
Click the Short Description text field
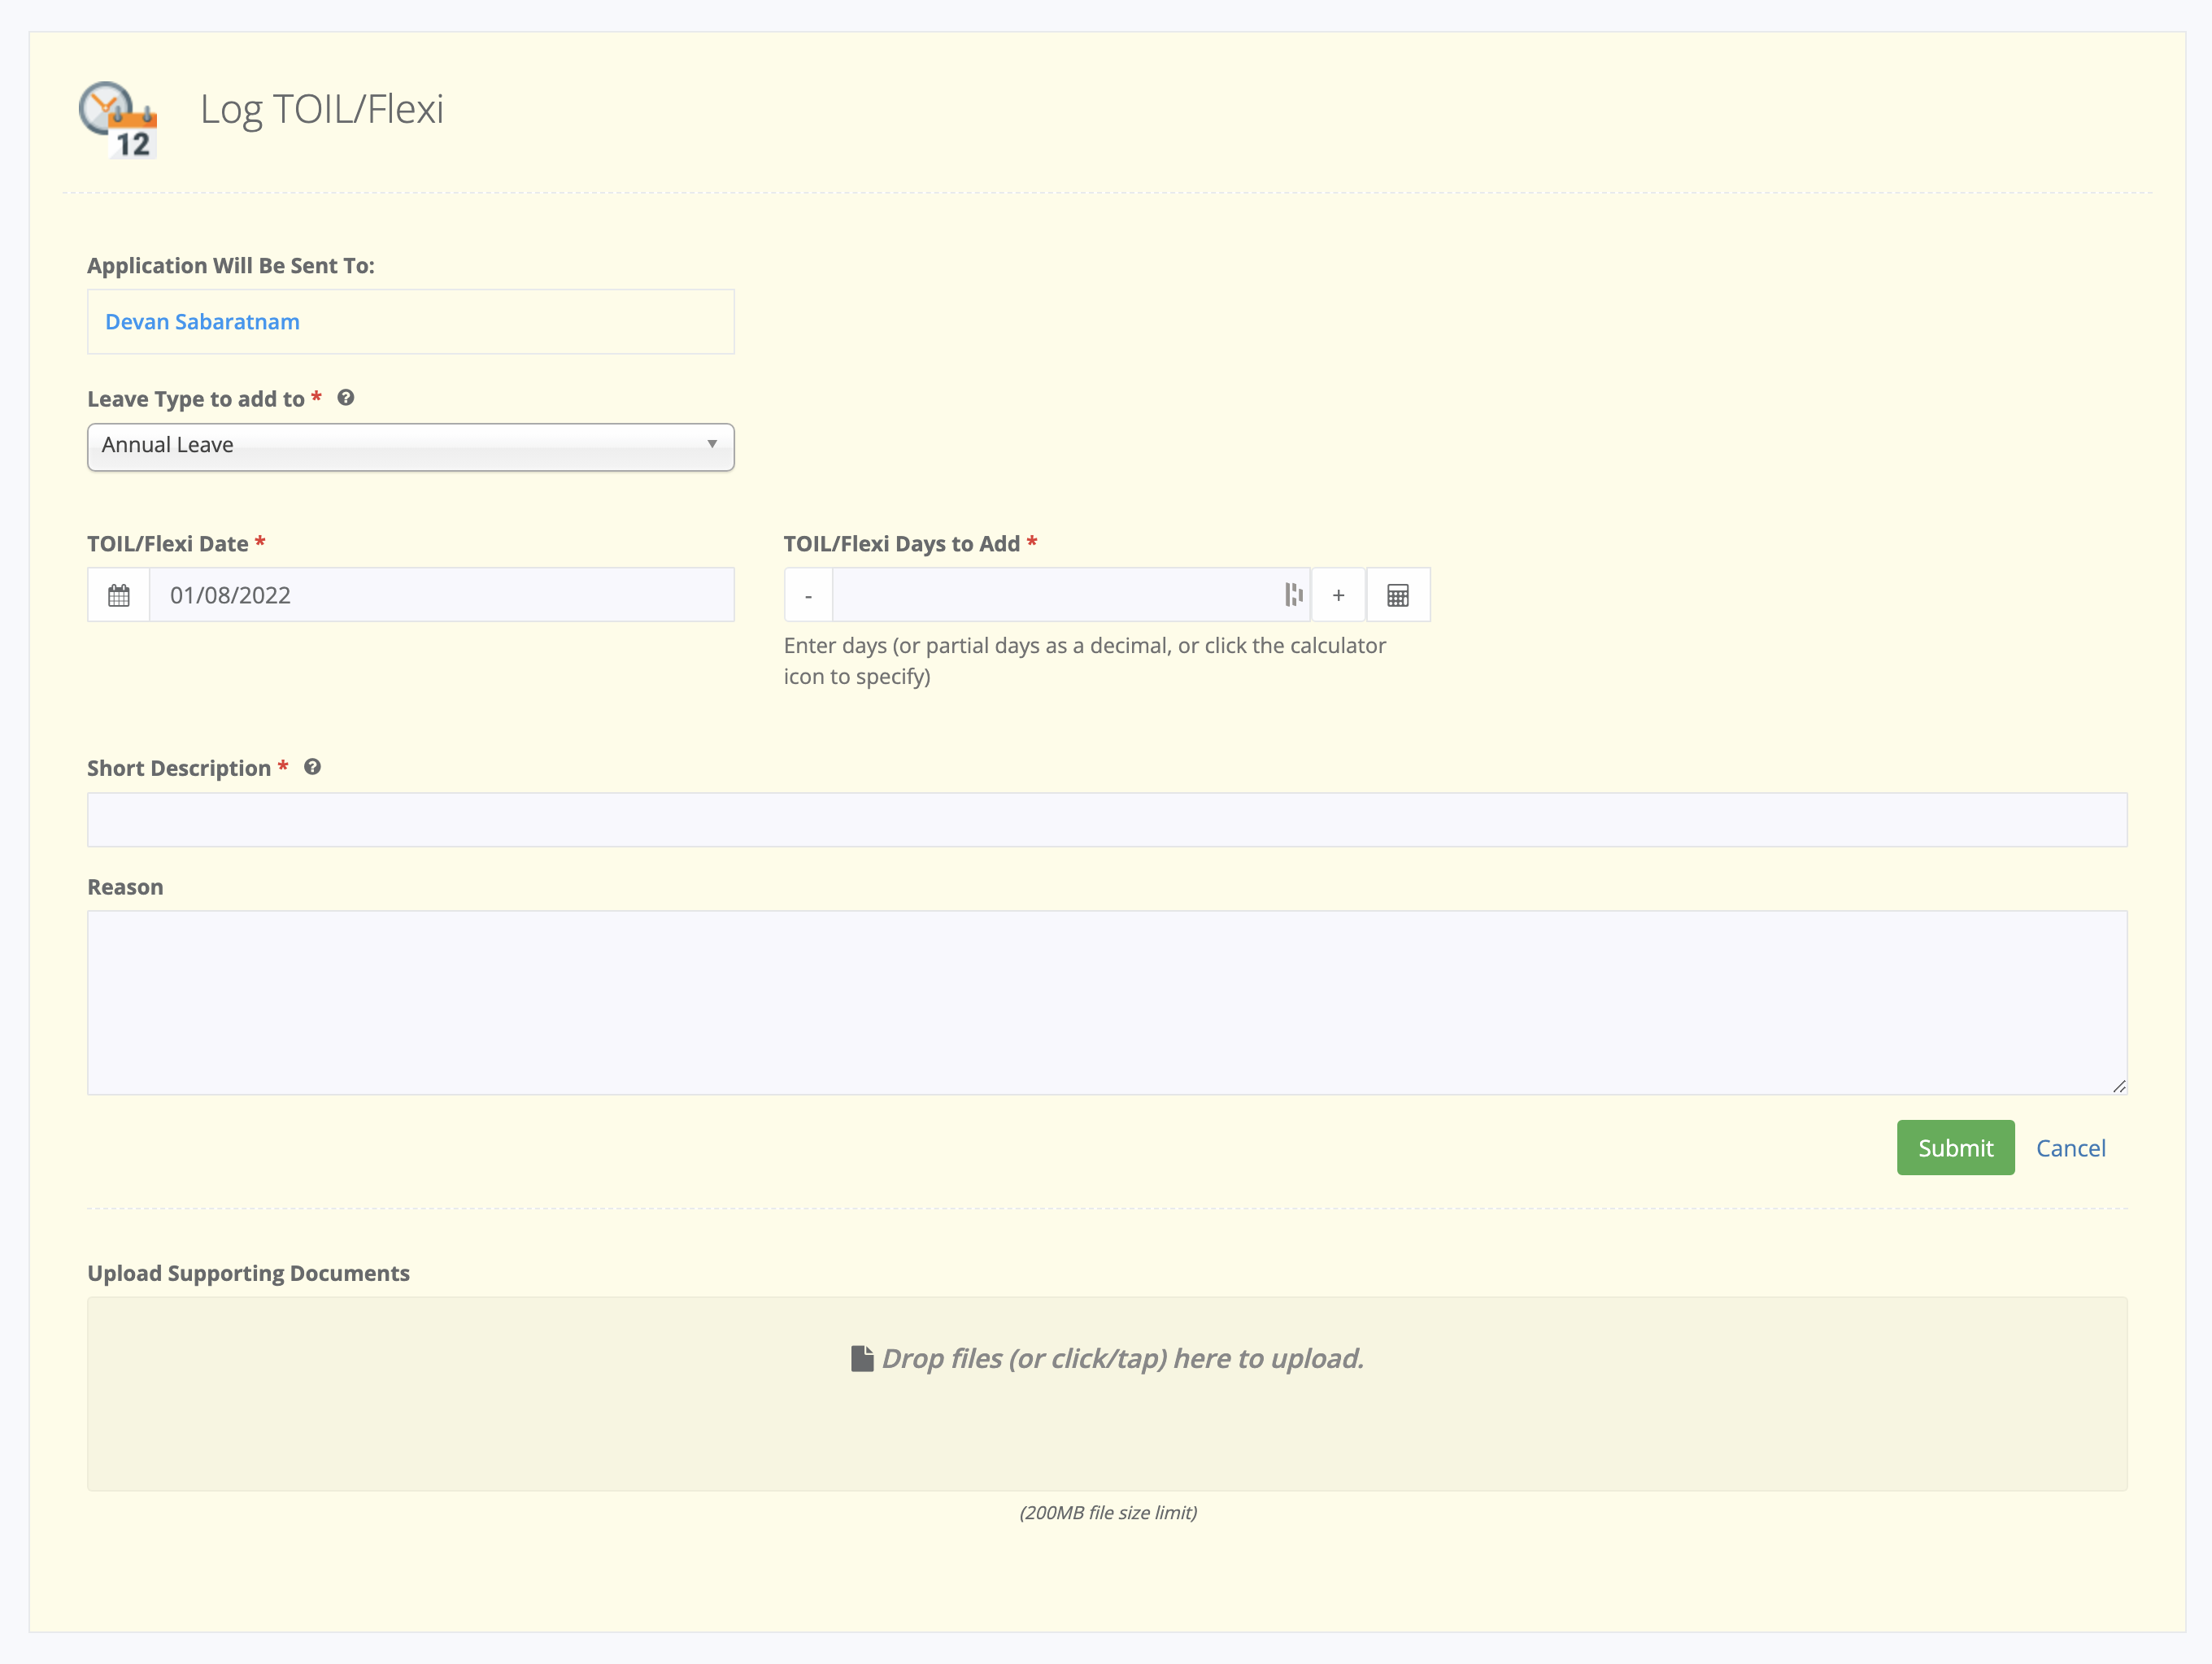(1106, 820)
